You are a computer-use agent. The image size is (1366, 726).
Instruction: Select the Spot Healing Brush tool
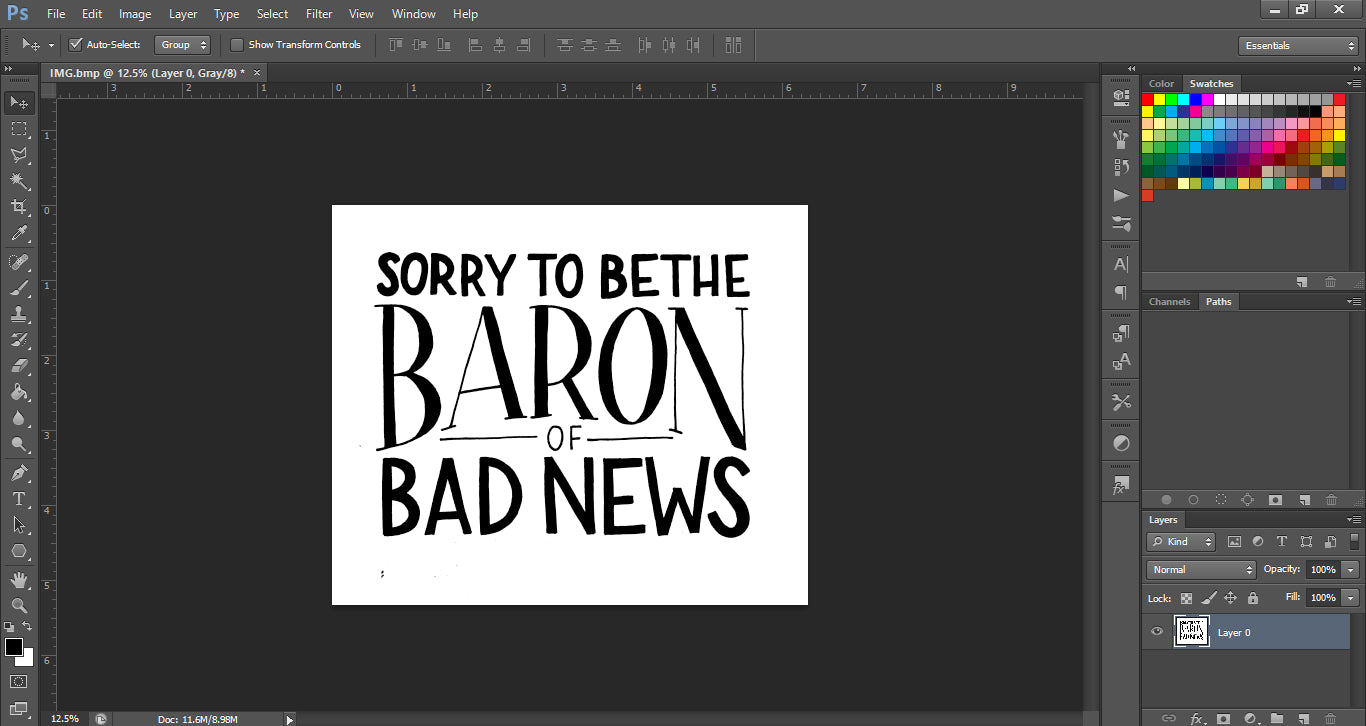tap(19, 262)
